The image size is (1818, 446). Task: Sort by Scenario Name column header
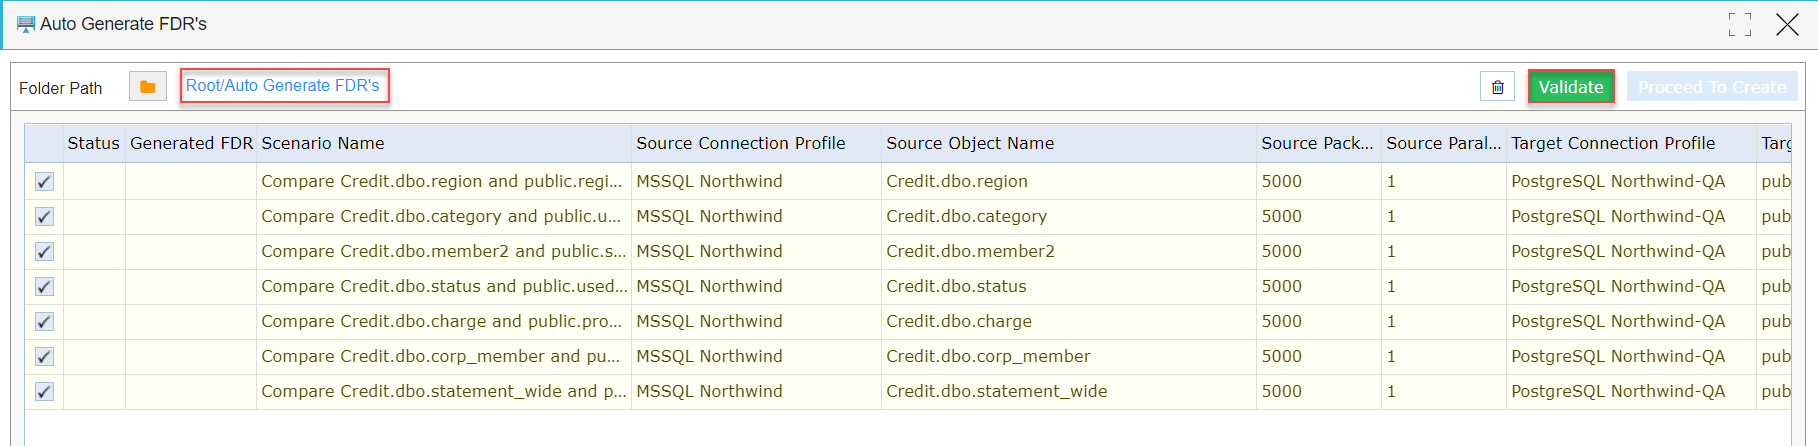pyautogui.click(x=444, y=143)
